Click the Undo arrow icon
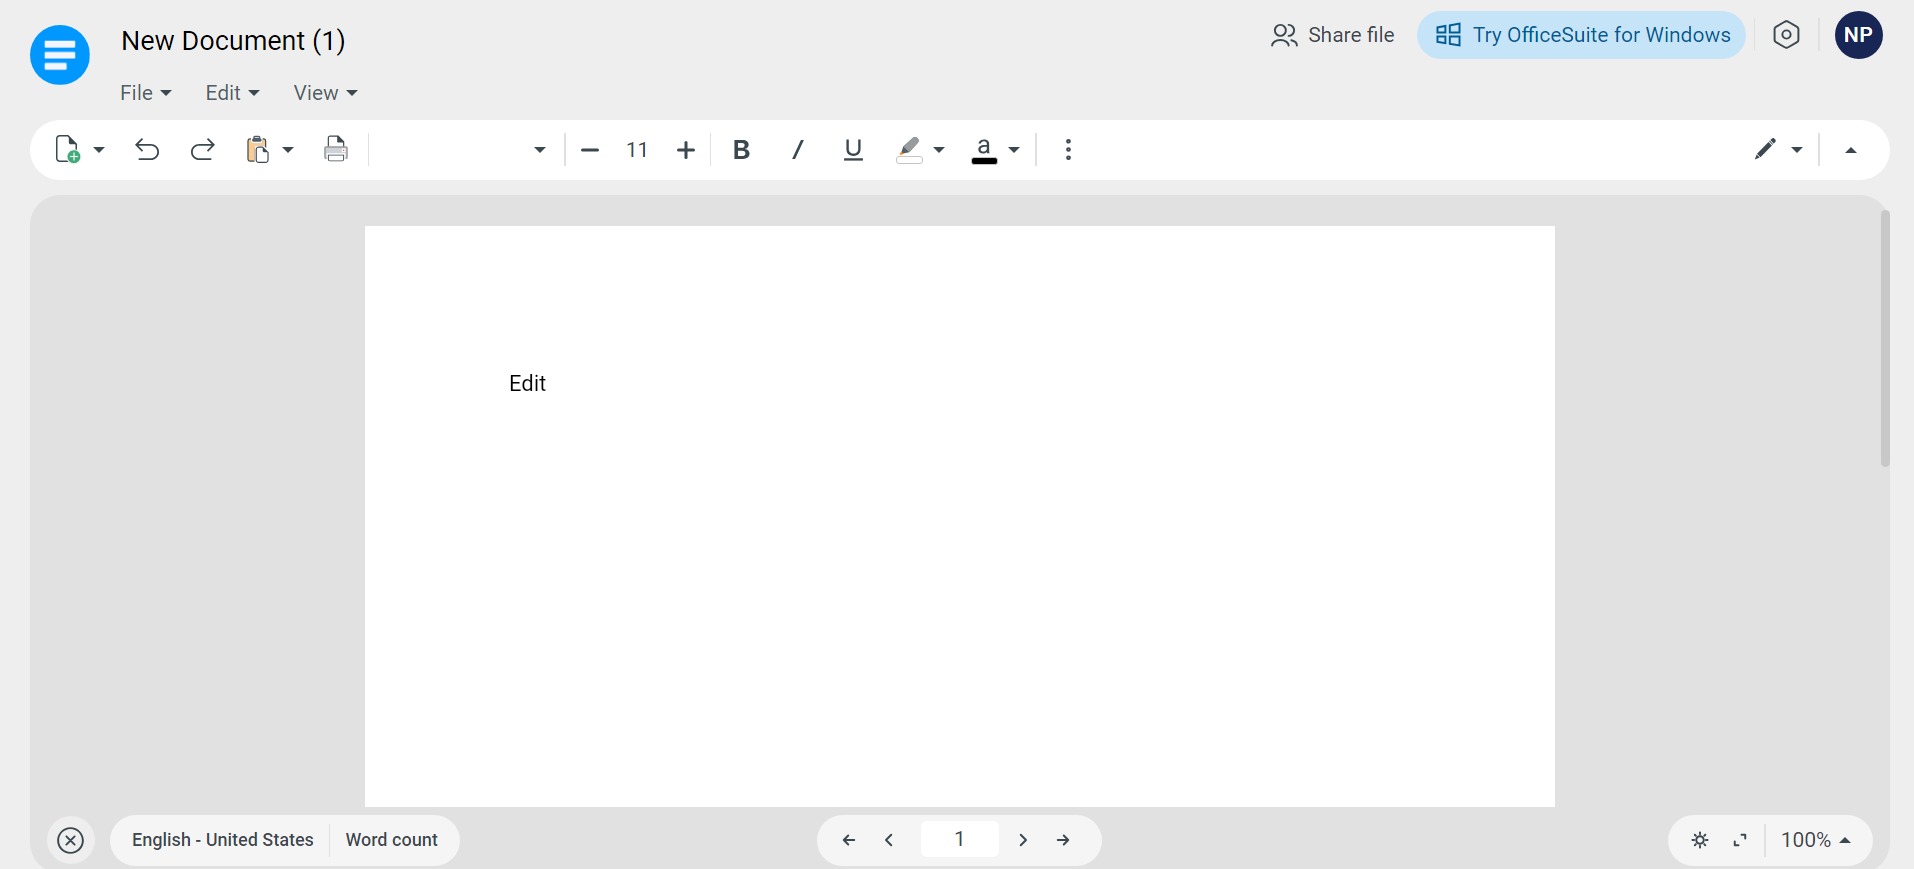Screen dimensions: 1914x869 147,150
